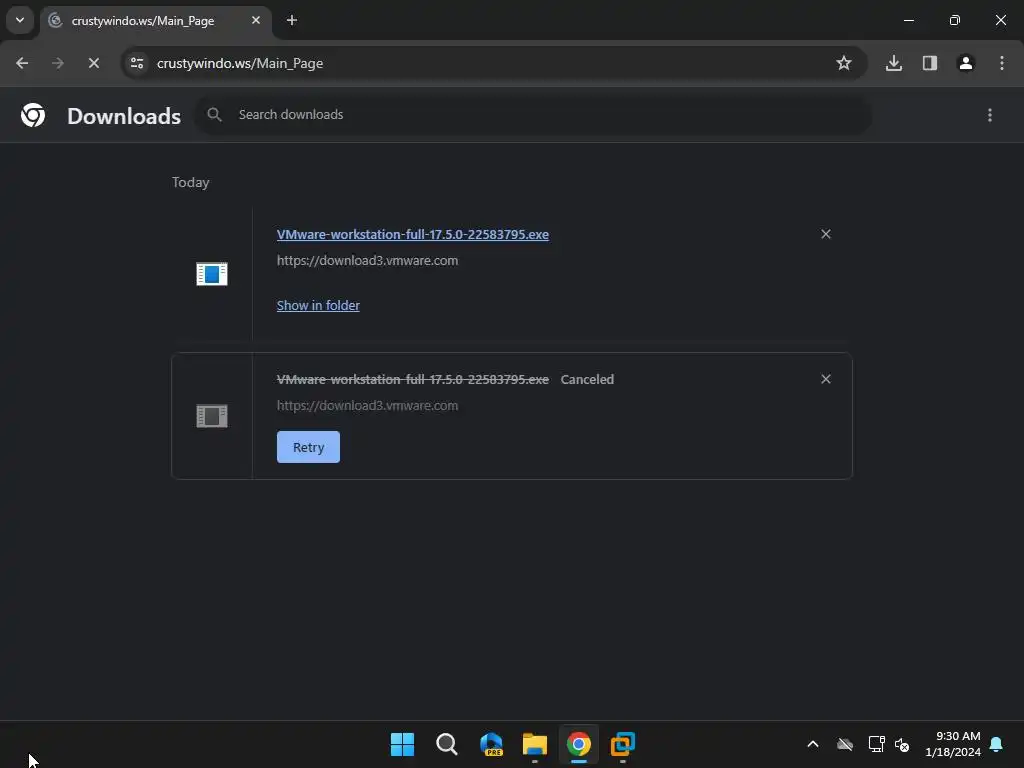Launch Microsoft Edge Preview from taskbar
The width and height of the screenshot is (1024, 768).
coord(491,744)
